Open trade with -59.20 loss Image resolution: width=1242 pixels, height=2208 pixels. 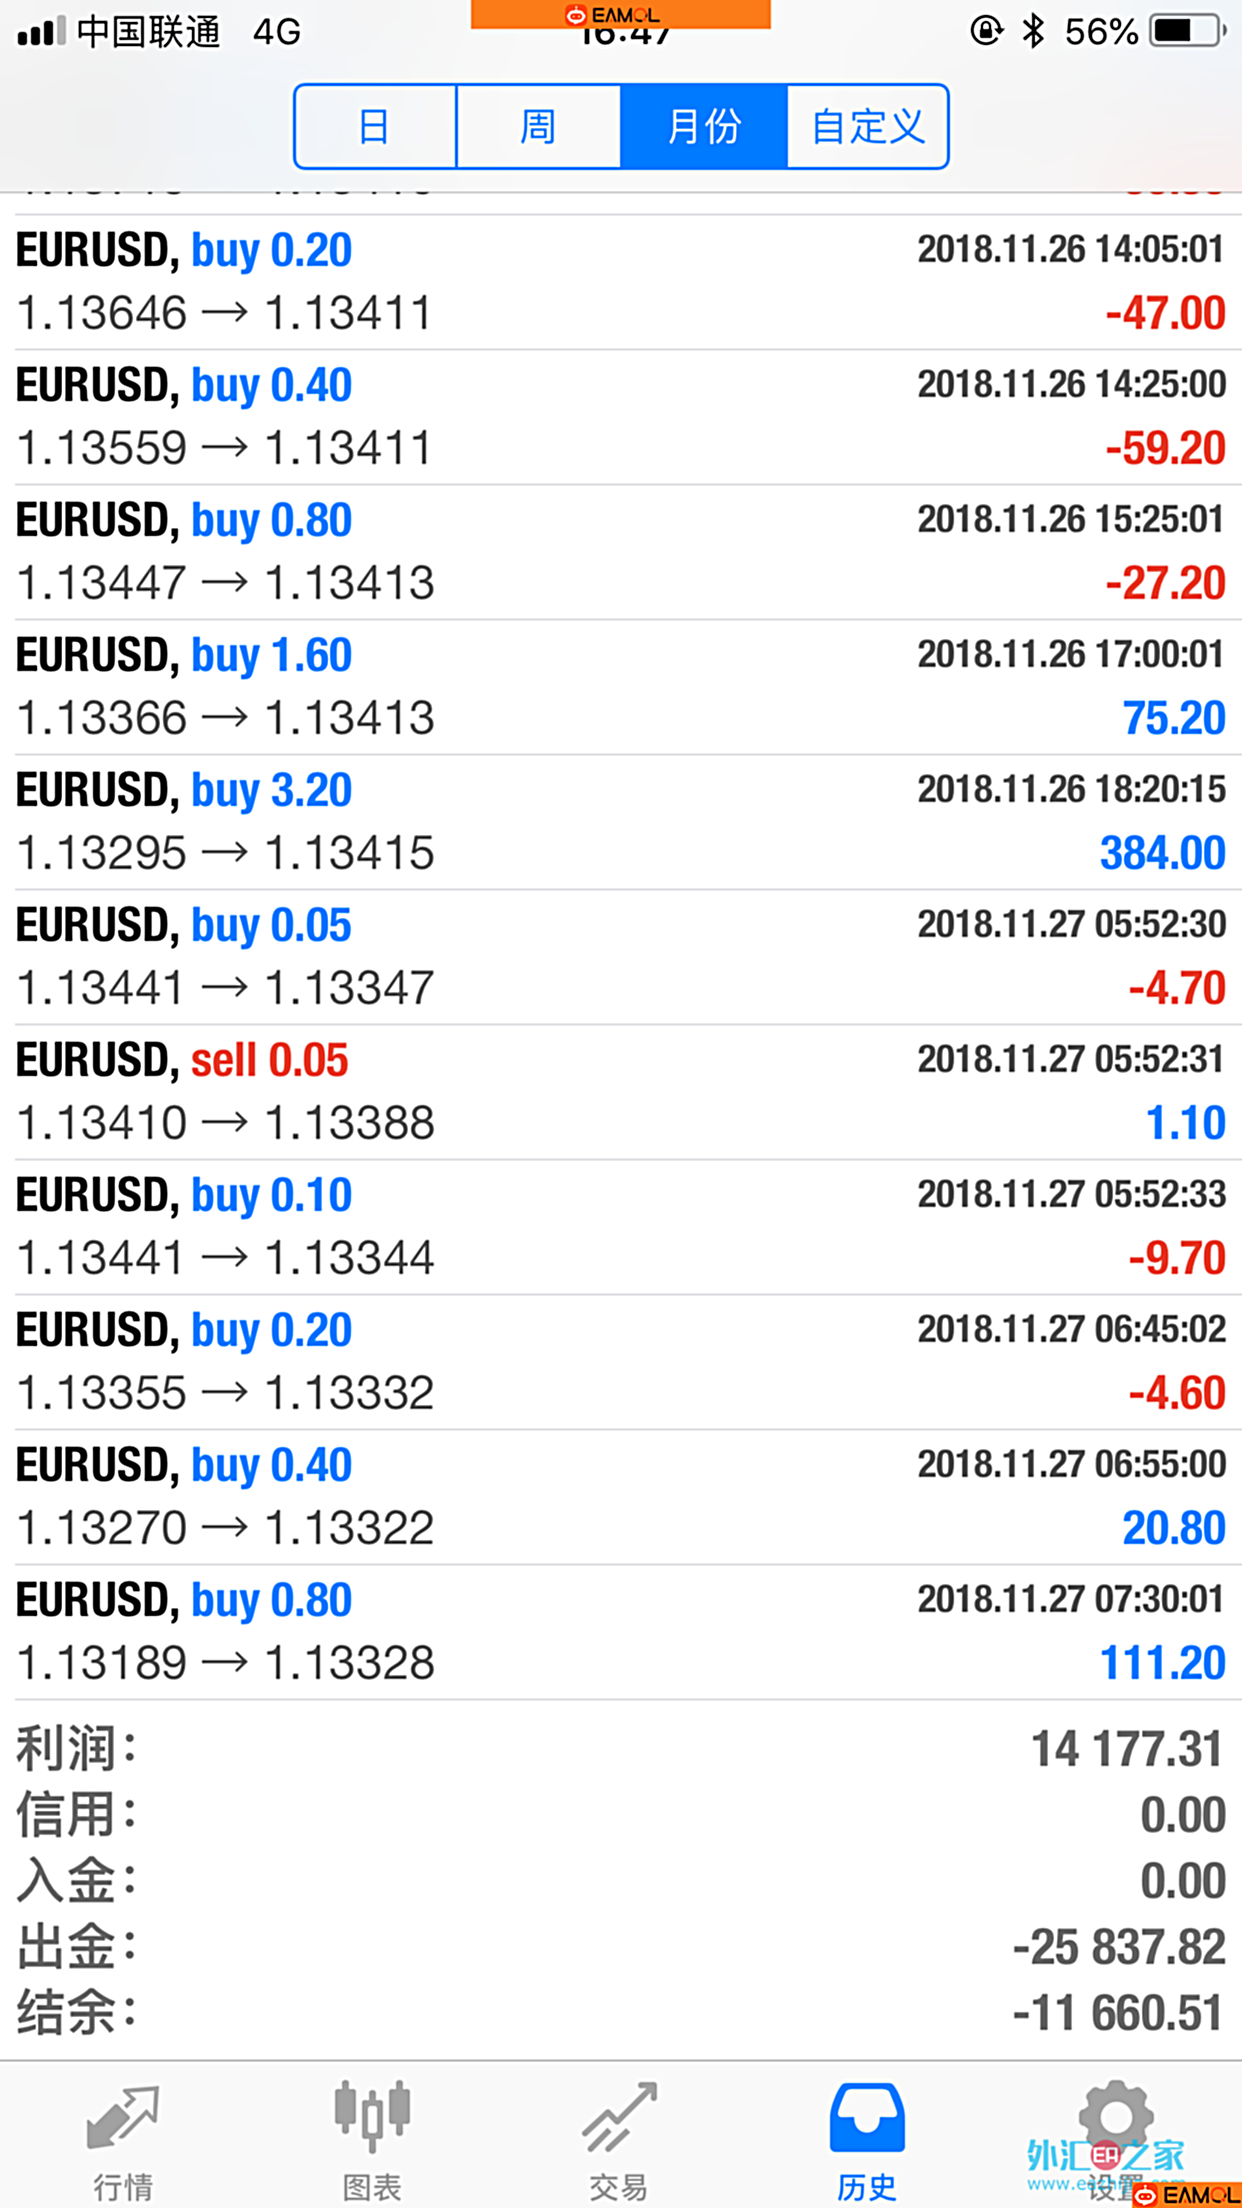(620, 417)
